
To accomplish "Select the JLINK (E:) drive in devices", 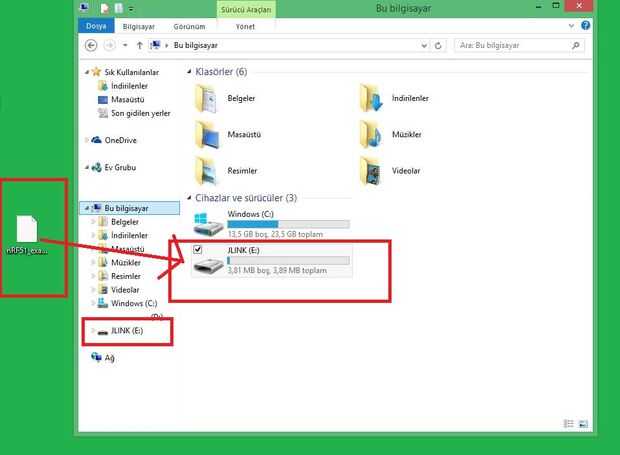I will (272, 261).
